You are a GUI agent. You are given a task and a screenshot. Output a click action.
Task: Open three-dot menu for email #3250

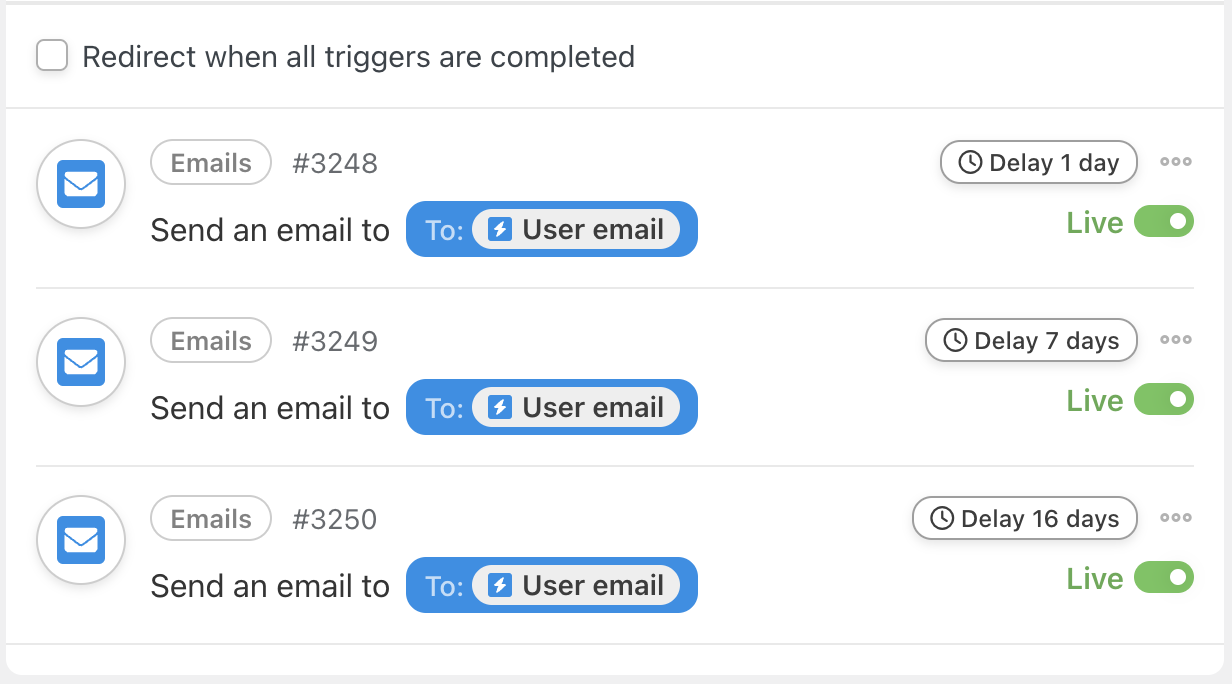click(x=1175, y=518)
